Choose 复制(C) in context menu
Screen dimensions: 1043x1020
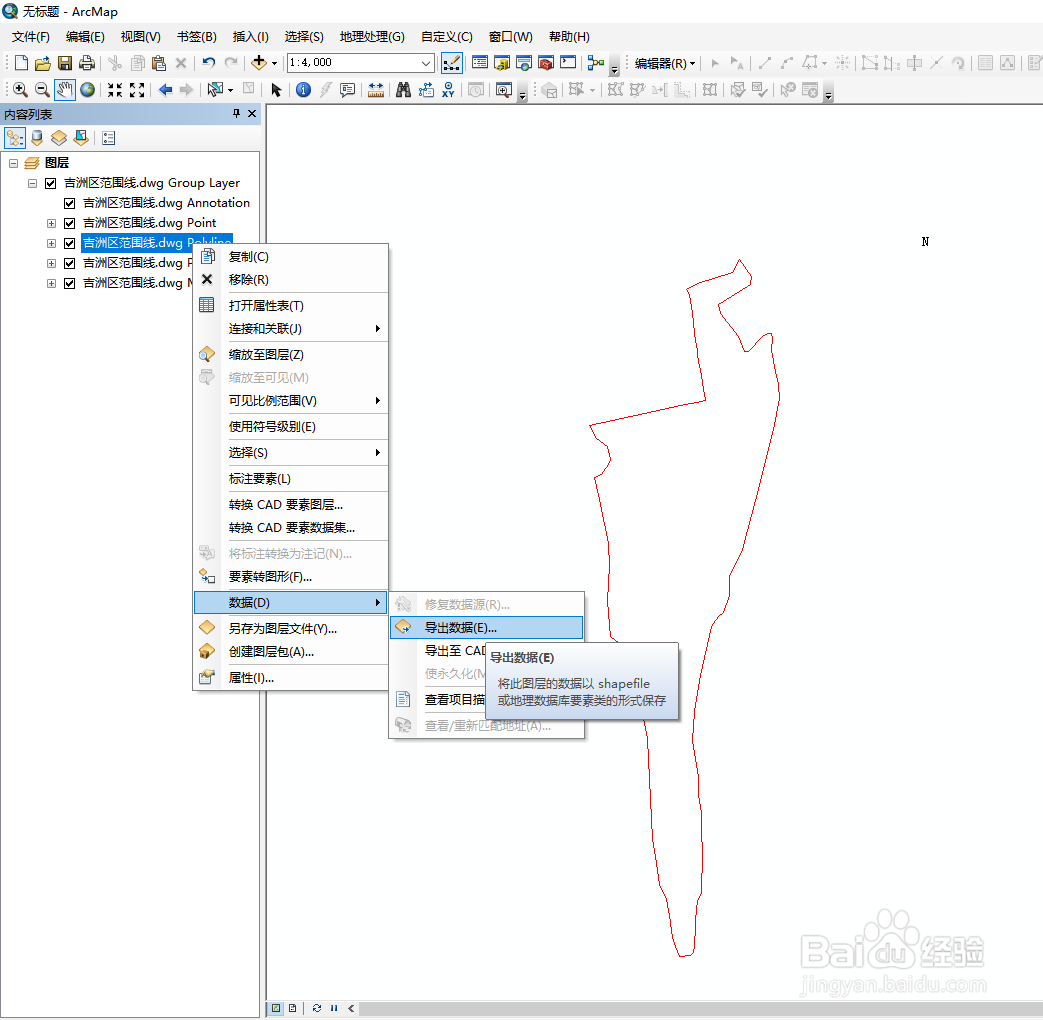291,257
